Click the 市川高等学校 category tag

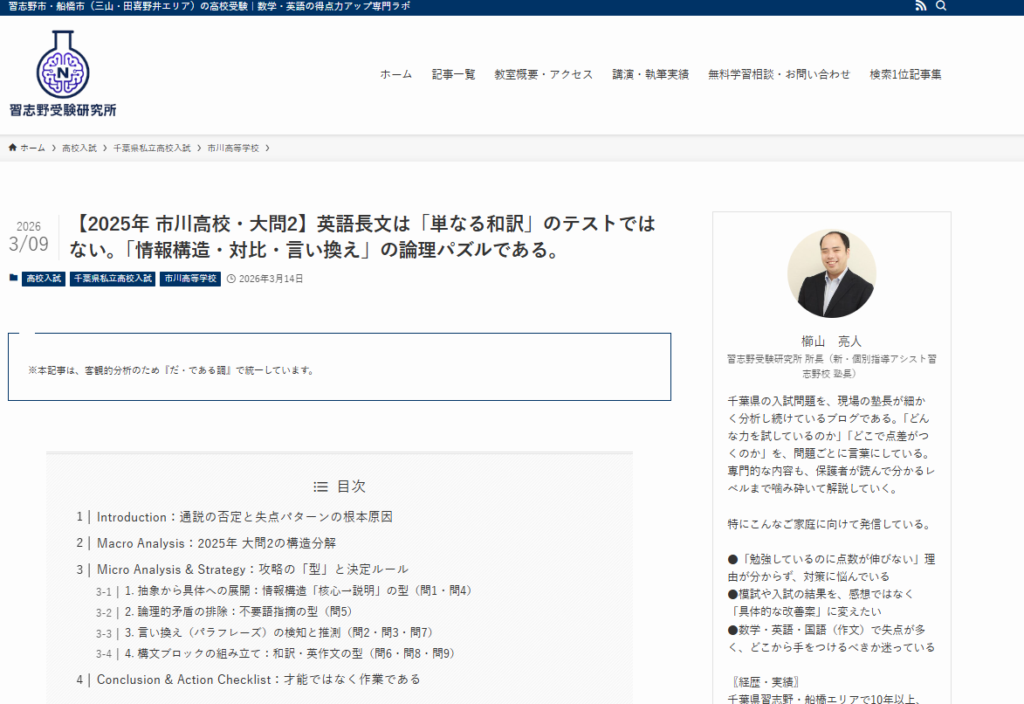190,279
